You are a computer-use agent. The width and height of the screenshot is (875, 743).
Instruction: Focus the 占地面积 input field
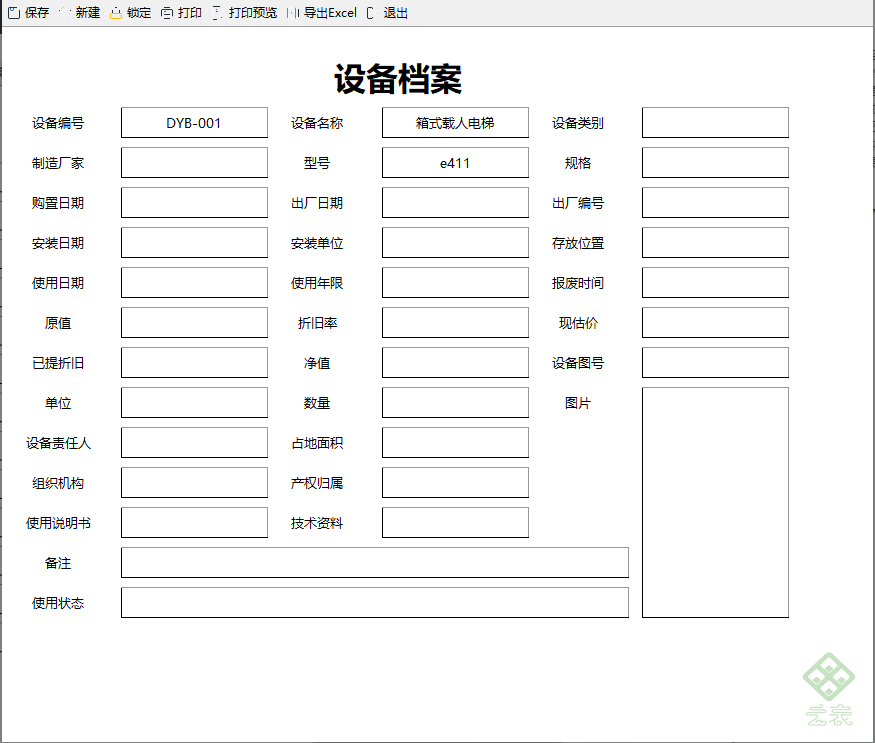click(455, 443)
